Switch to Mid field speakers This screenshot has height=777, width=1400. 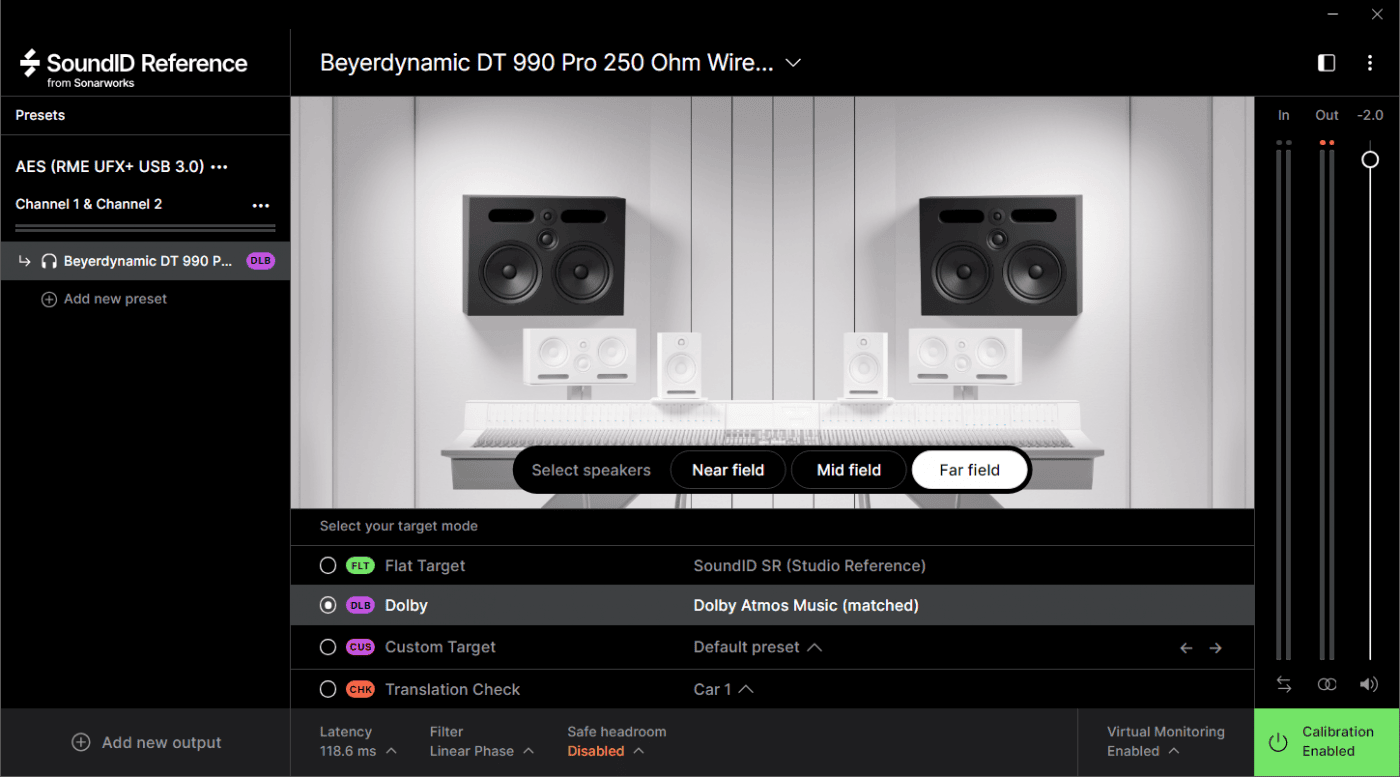point(849,470)
